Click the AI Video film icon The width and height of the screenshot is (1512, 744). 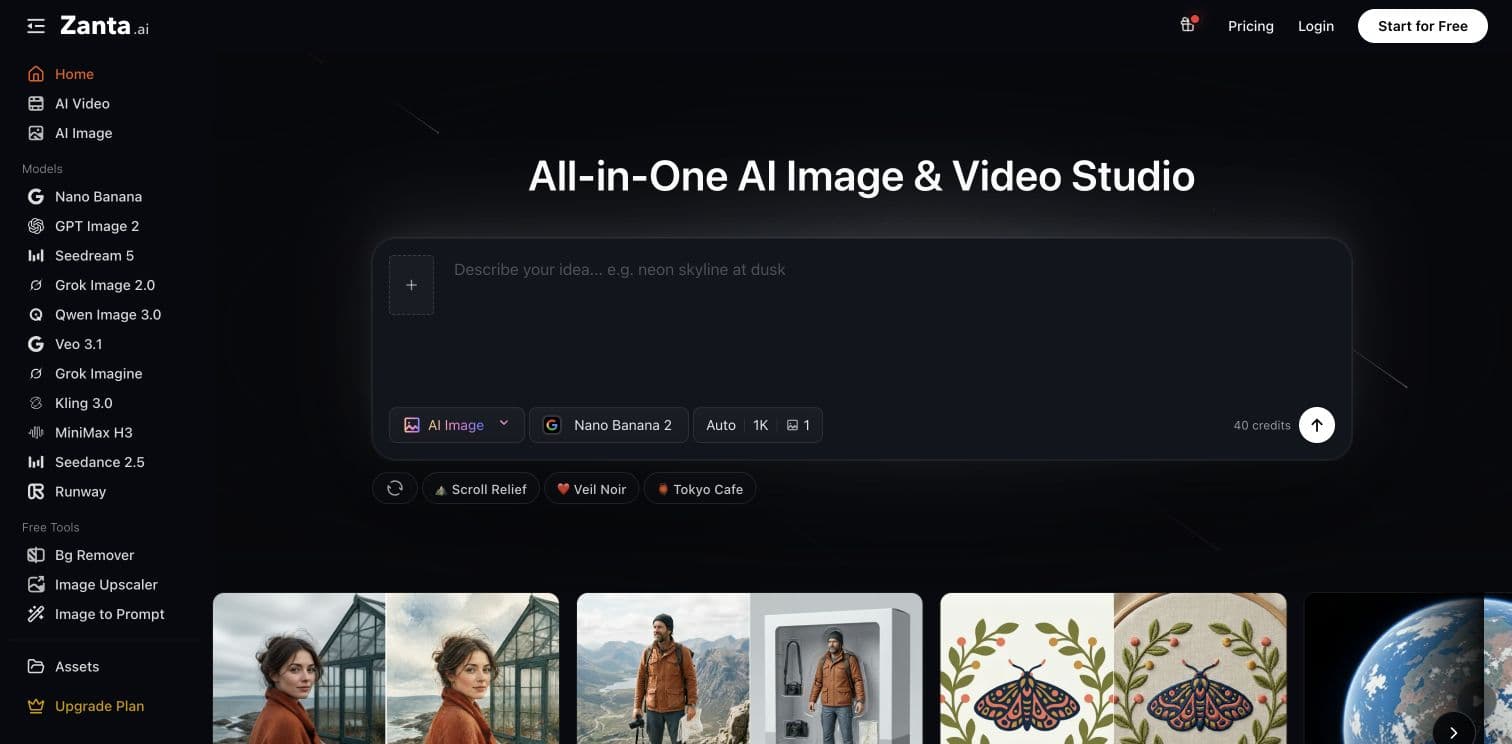pyautogui.click(x=36, y=104)
